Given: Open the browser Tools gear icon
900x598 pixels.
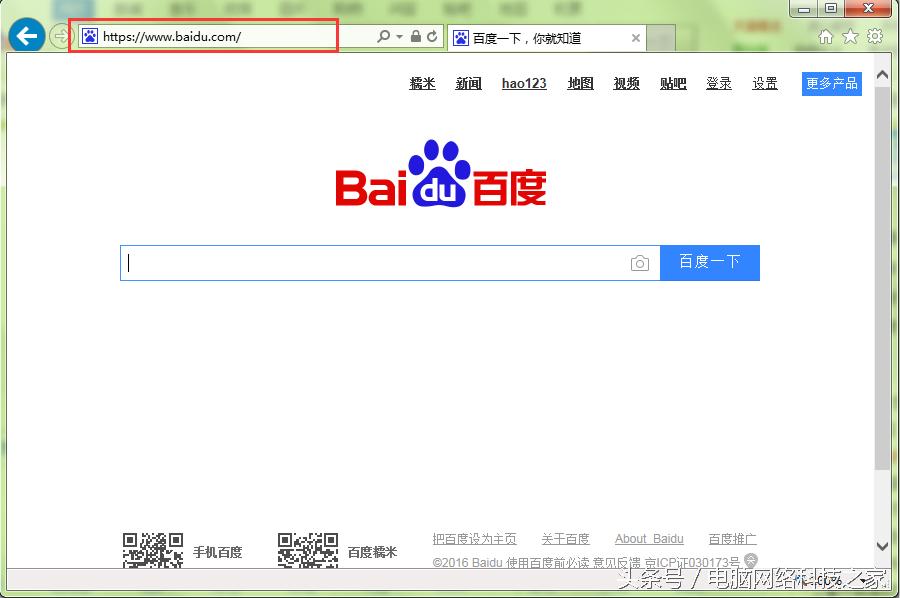Looking at the screenshot, I should coord(874,35).
